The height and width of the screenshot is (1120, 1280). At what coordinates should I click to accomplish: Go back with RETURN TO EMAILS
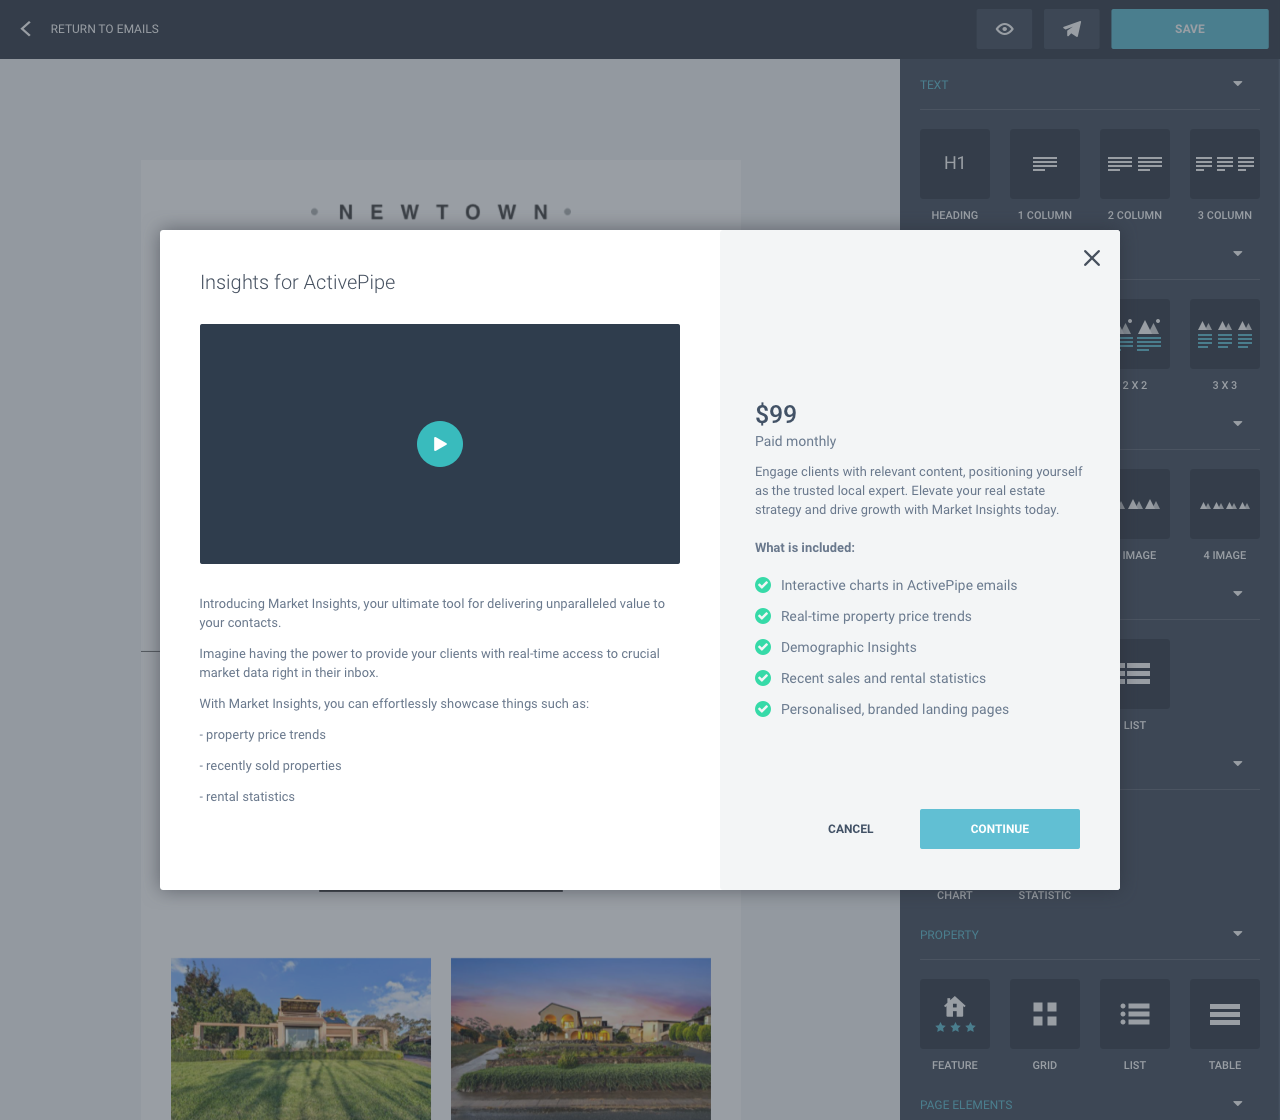(105, 29)
